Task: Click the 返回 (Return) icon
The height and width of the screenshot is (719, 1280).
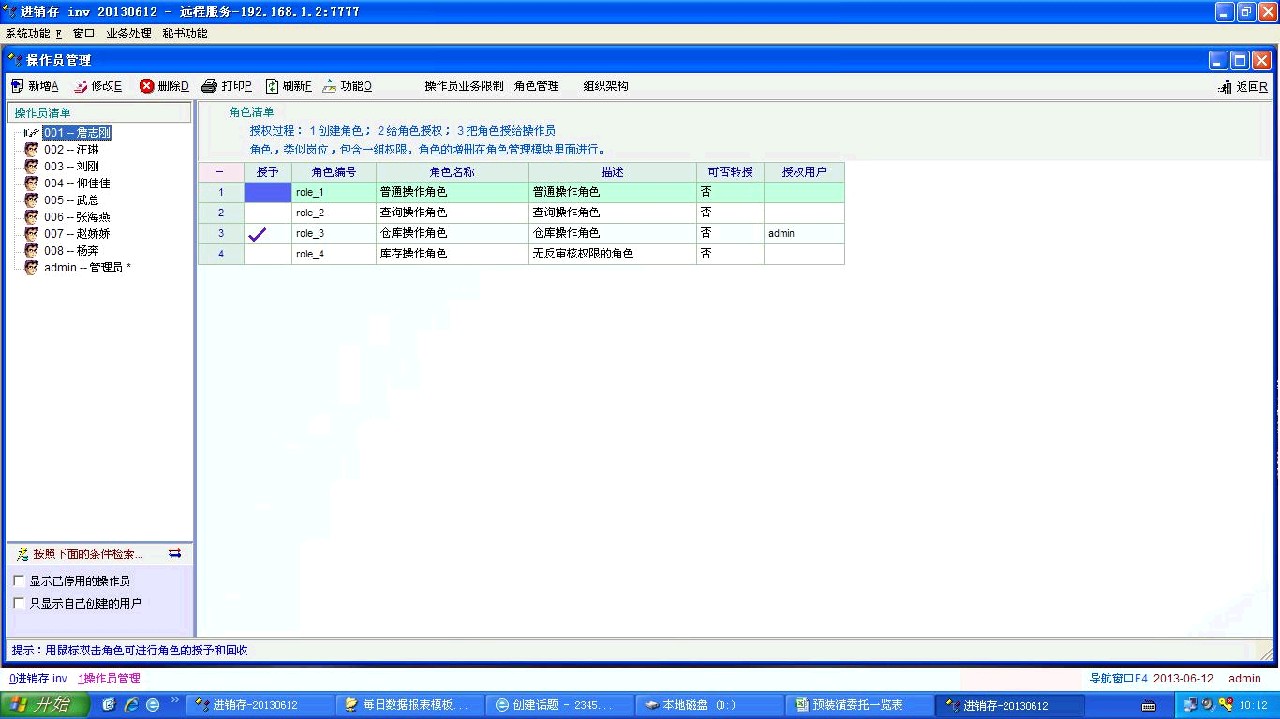Action: [1225, 87]
